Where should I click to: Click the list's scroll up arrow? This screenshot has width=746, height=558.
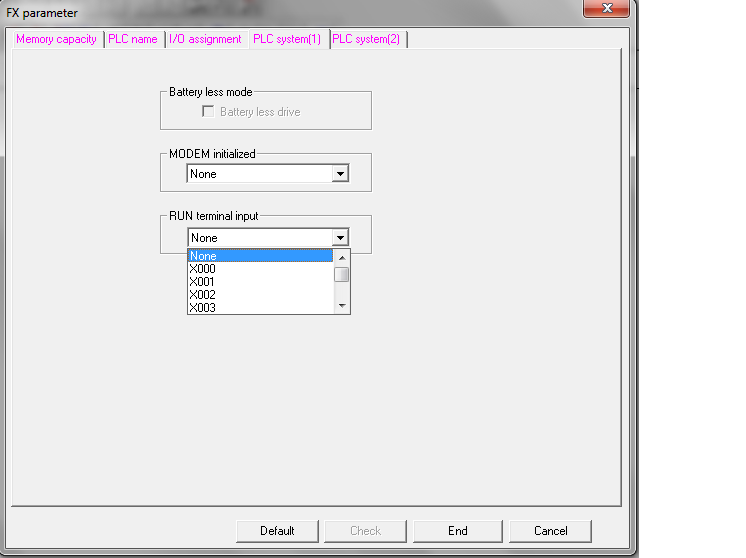click(342, 256)
